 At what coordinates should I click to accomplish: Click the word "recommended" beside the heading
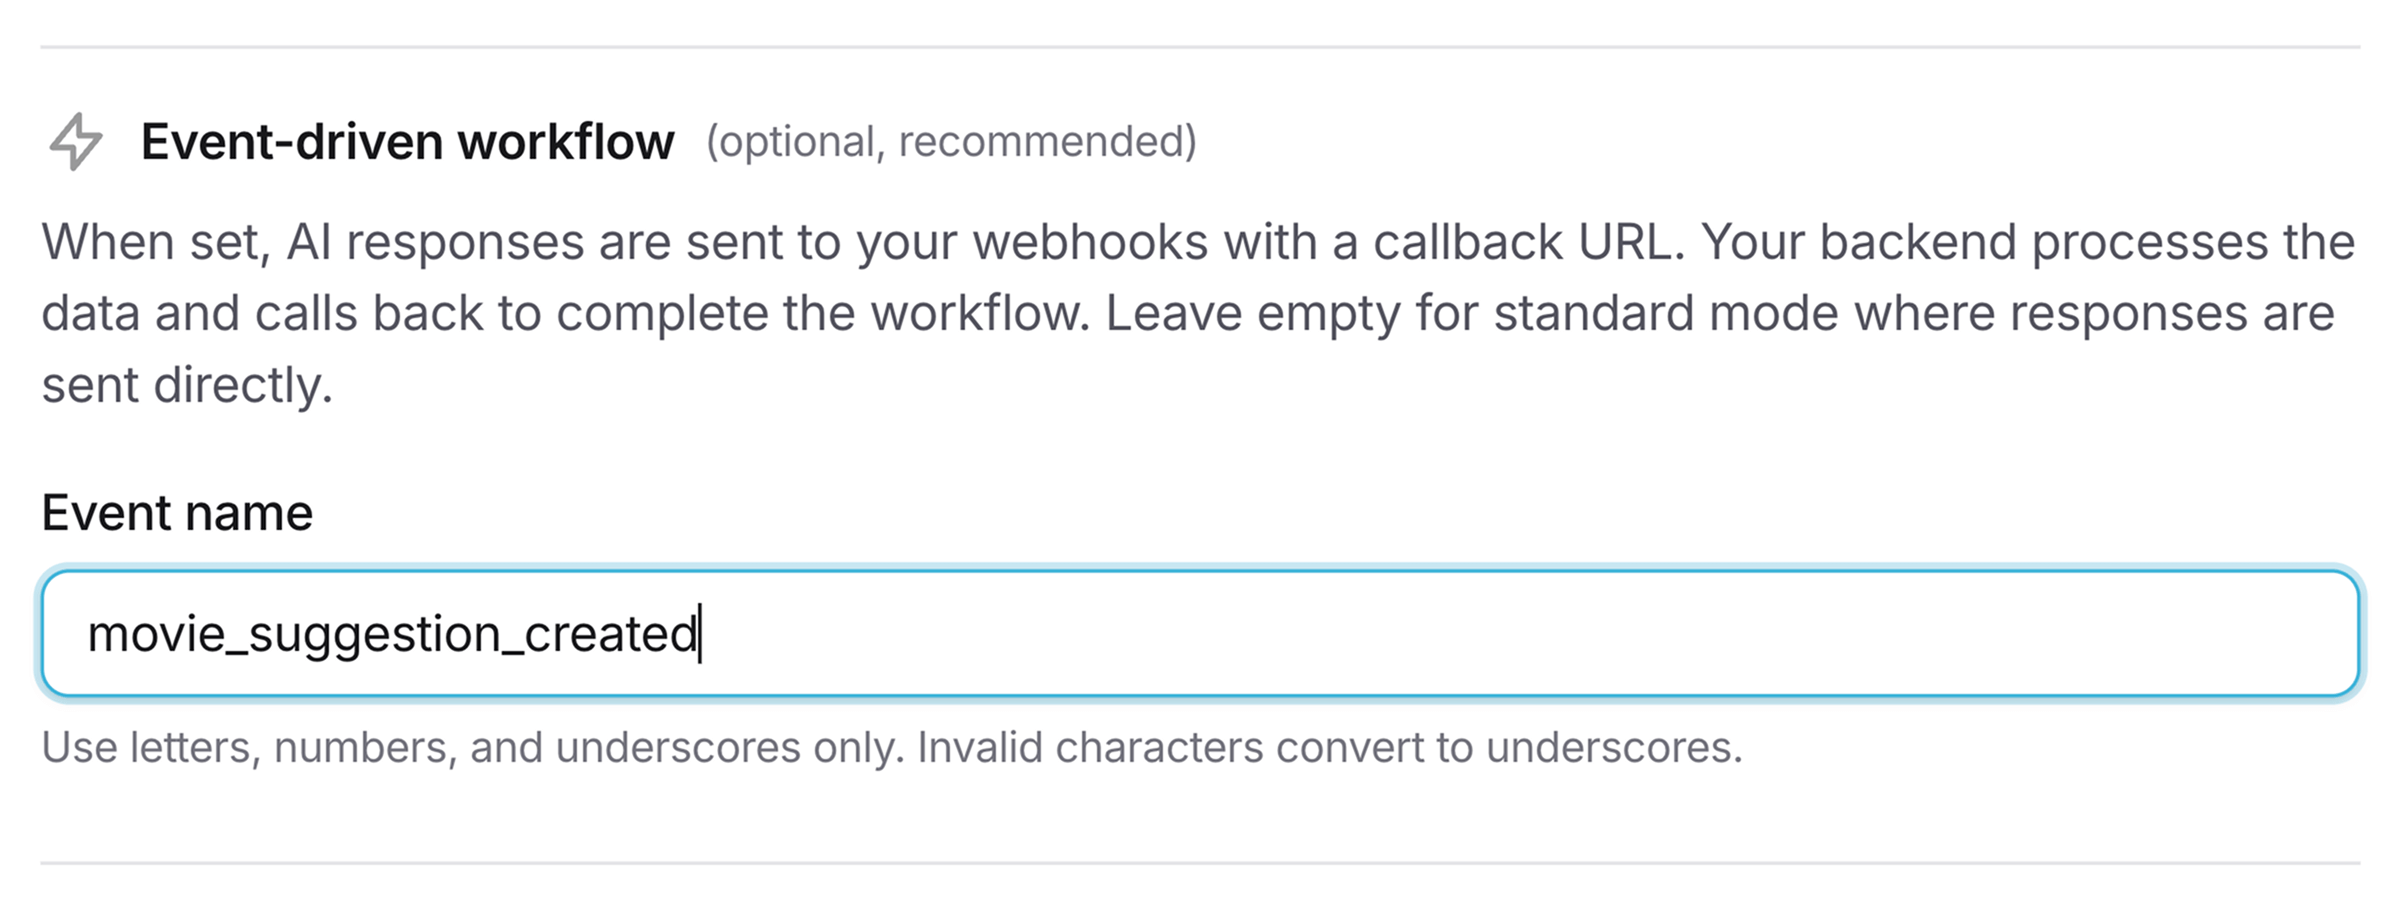click(x=1040, y=142)
